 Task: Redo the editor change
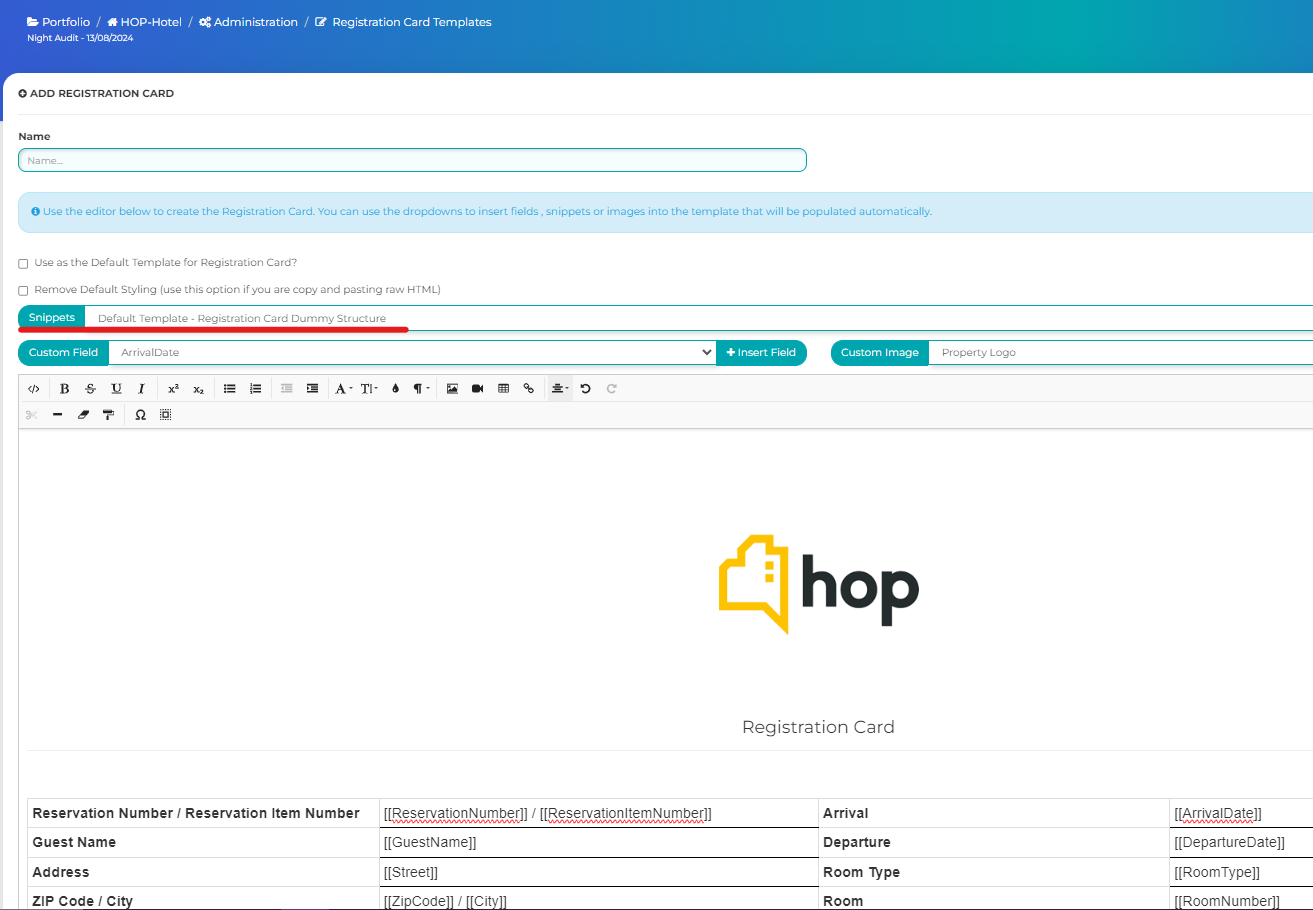pyautogui.click(x=611, y=388)
